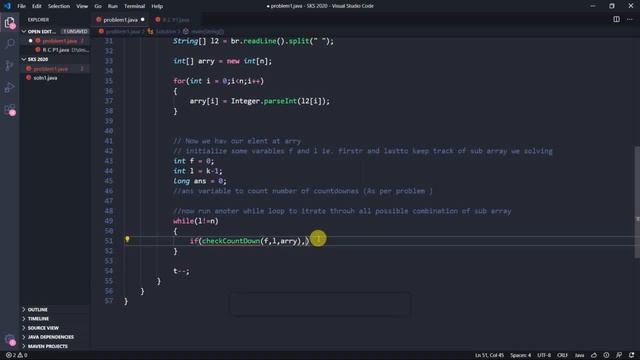Click the VS Code logo icon
Image resolution: width=640 pixels, height=360 pixels.
[7, 6]
